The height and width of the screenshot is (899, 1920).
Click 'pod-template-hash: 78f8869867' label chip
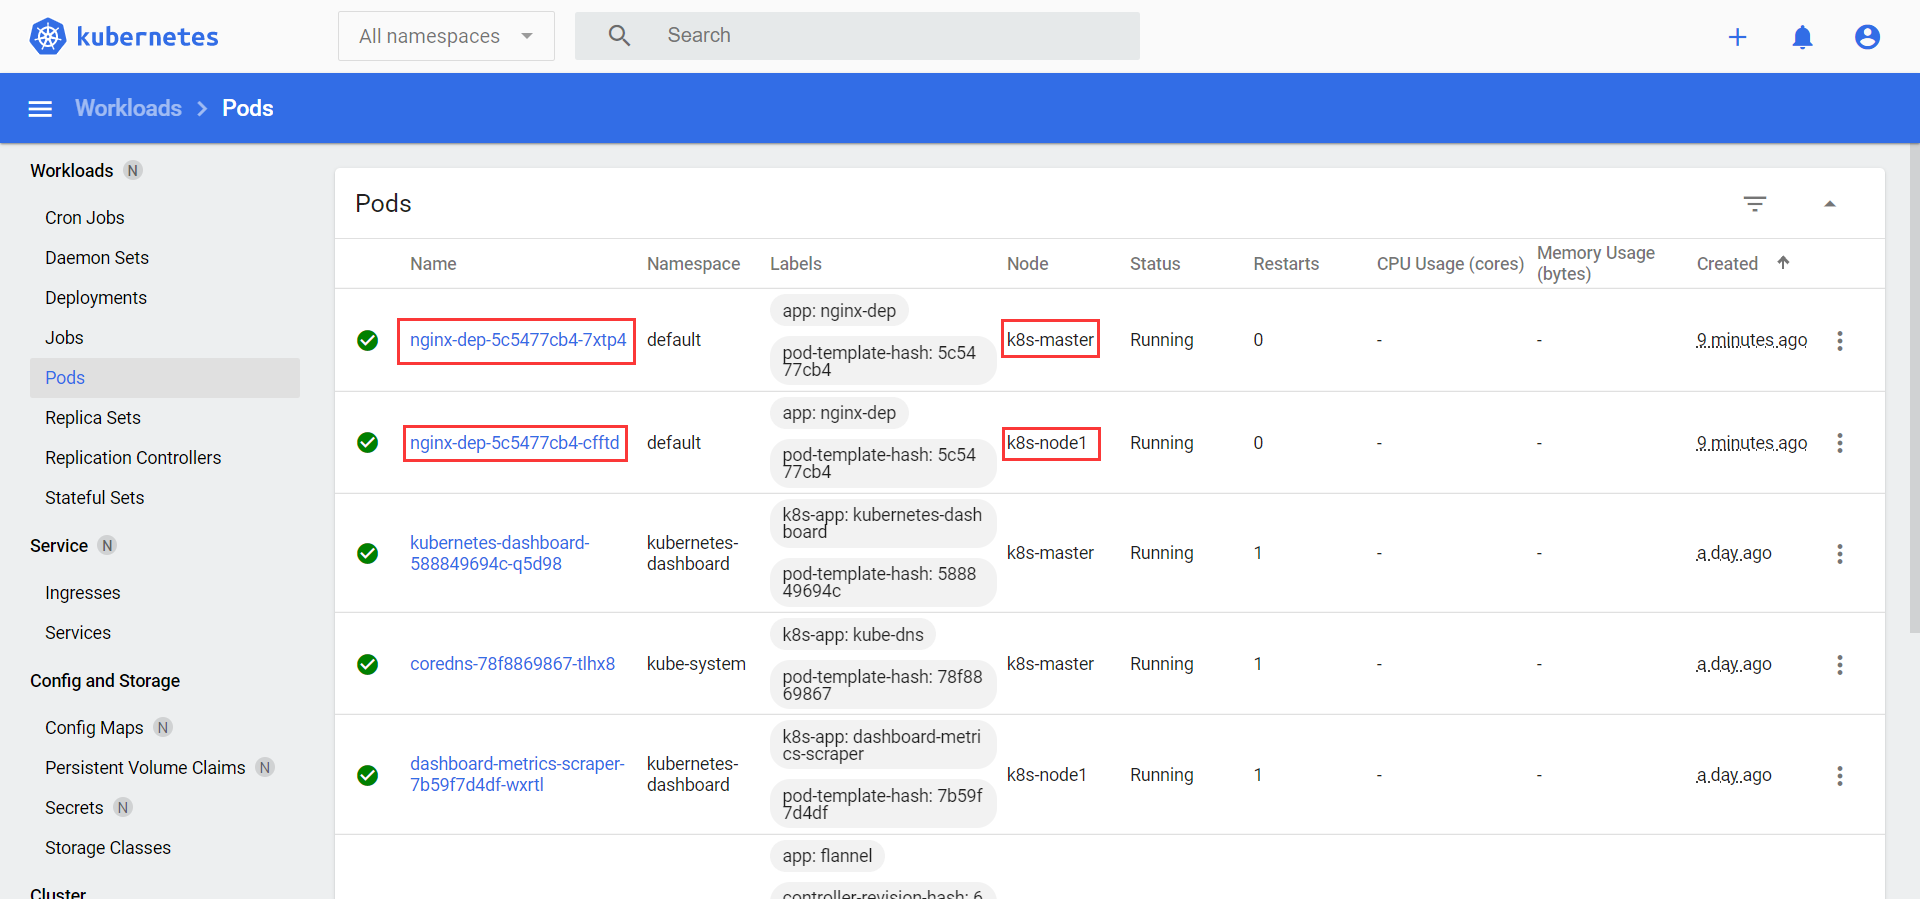click(x=883, y=685)
